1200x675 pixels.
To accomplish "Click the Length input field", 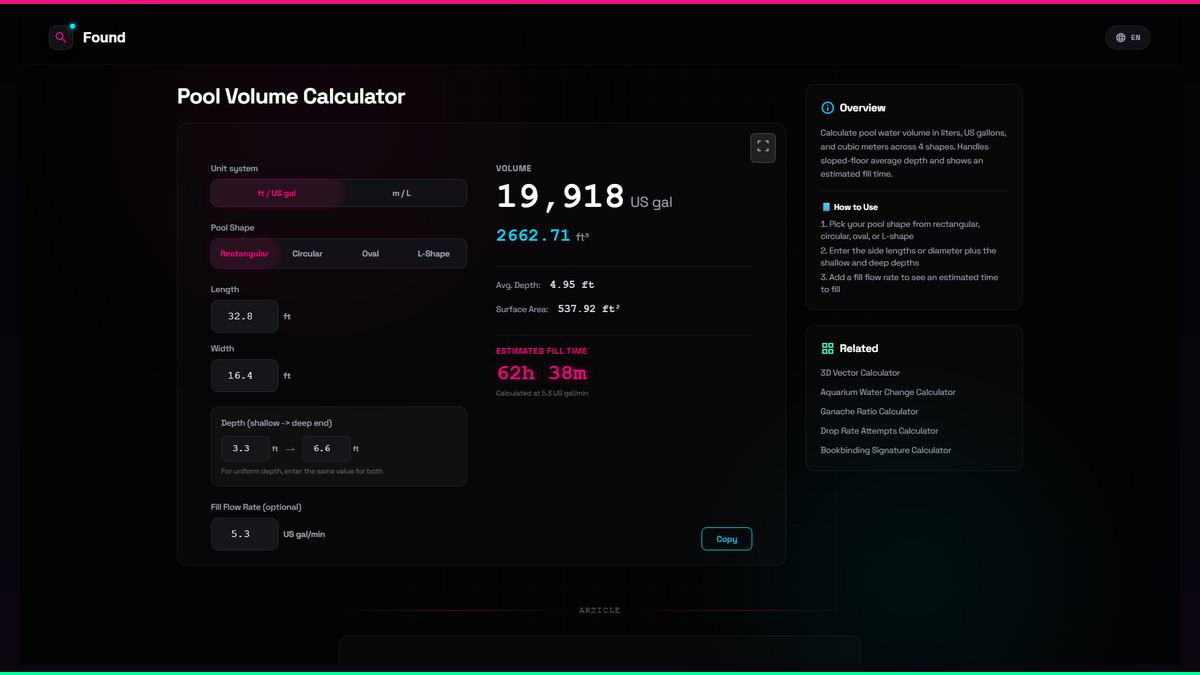I will pyautogui.click(x=244, y=316).
